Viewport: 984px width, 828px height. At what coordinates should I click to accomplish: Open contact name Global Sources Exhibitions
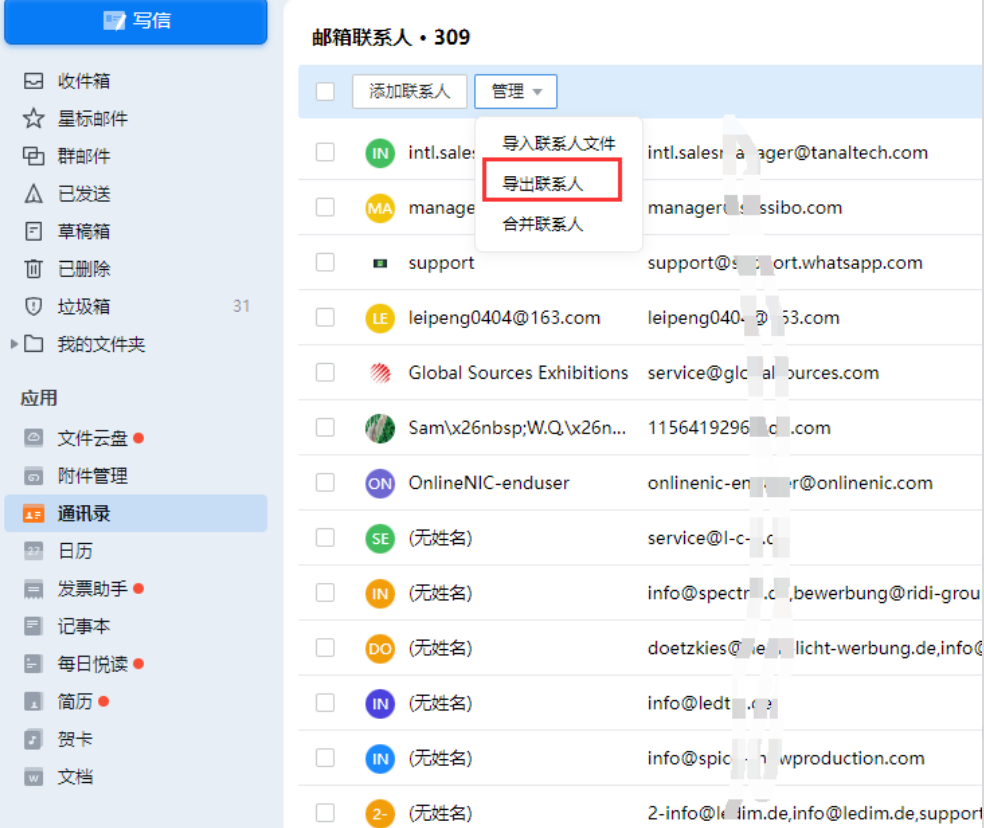518,372
